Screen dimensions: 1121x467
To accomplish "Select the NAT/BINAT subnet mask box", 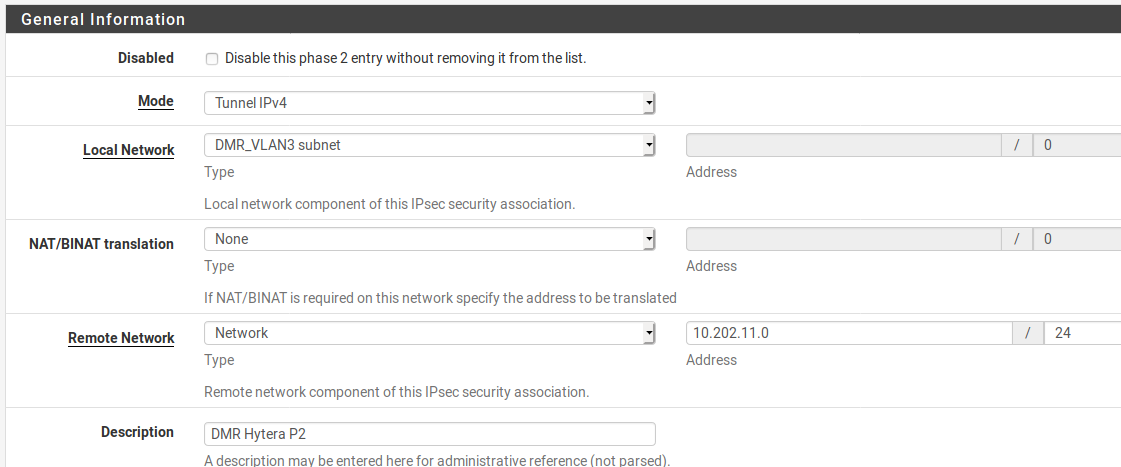I will (x=1077, y=239).
